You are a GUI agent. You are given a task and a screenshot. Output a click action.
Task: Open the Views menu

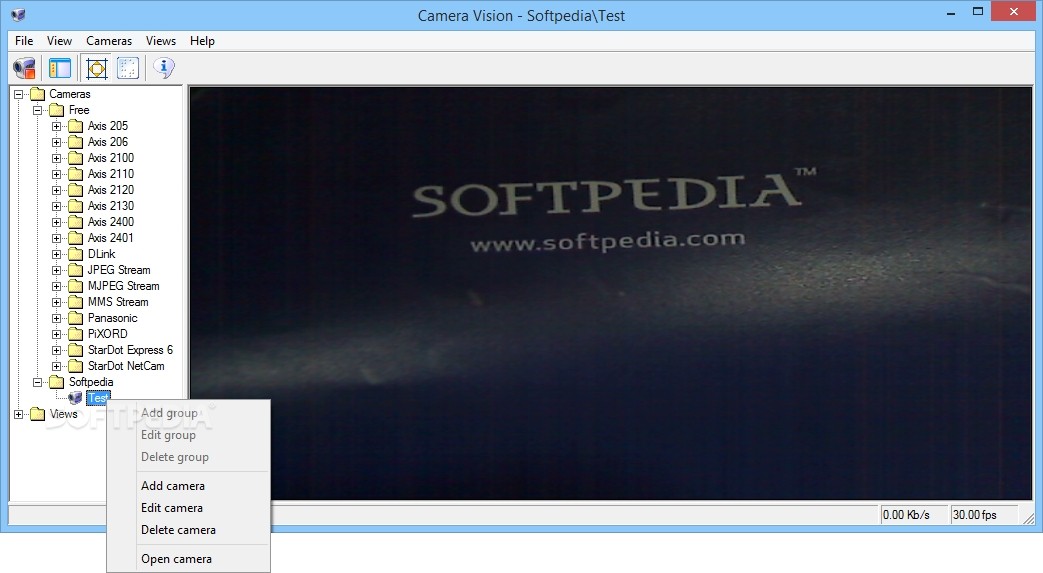pos(161,41)
